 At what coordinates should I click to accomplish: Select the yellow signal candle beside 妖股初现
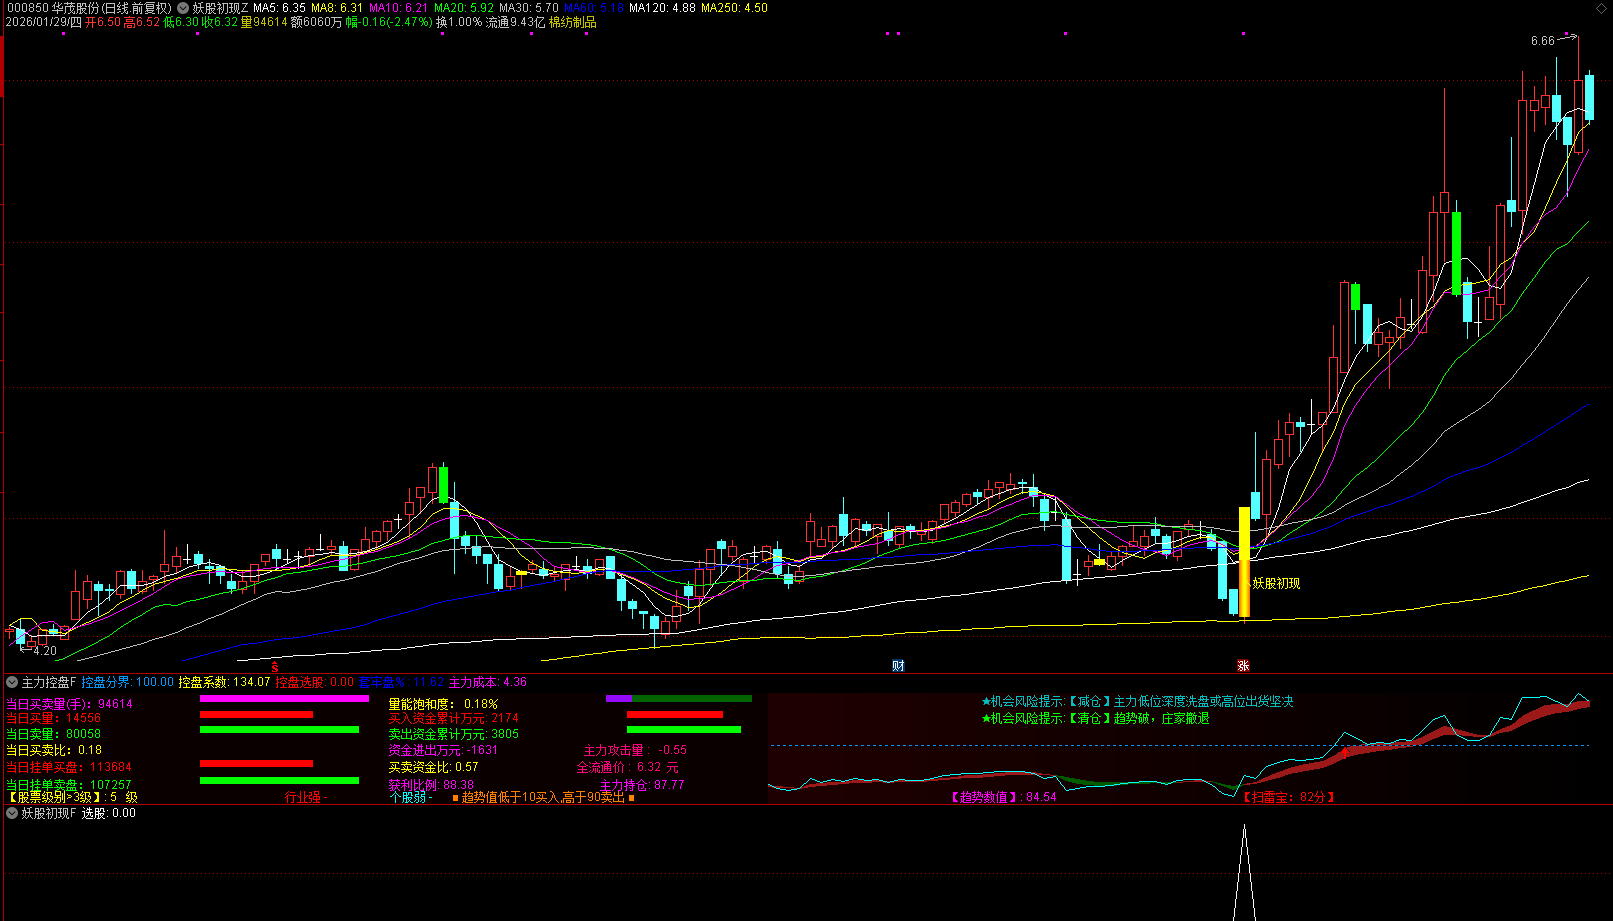coord(1244,563)
